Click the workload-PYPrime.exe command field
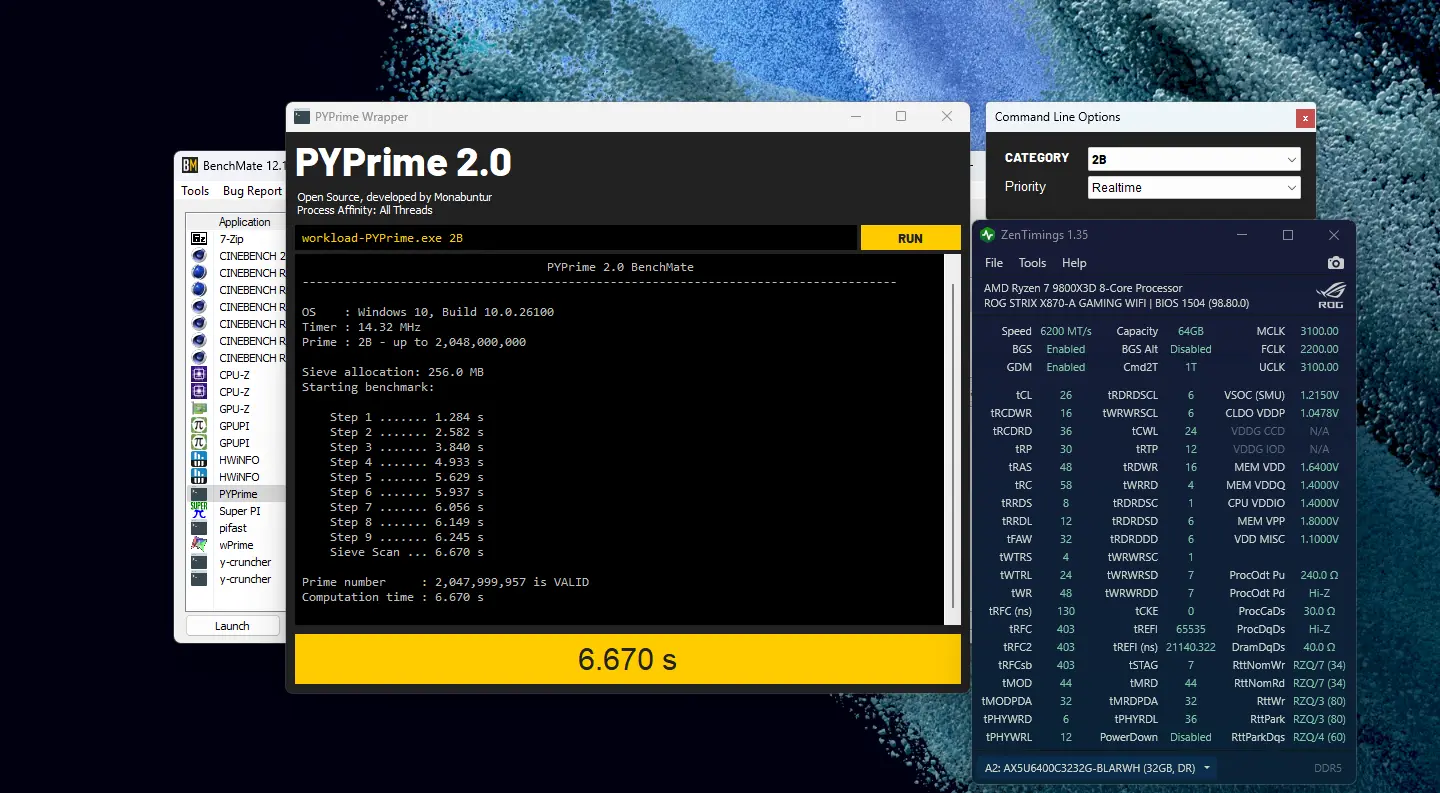The width and height of the screenshot is (1440, 793). [x=576, y=238]
